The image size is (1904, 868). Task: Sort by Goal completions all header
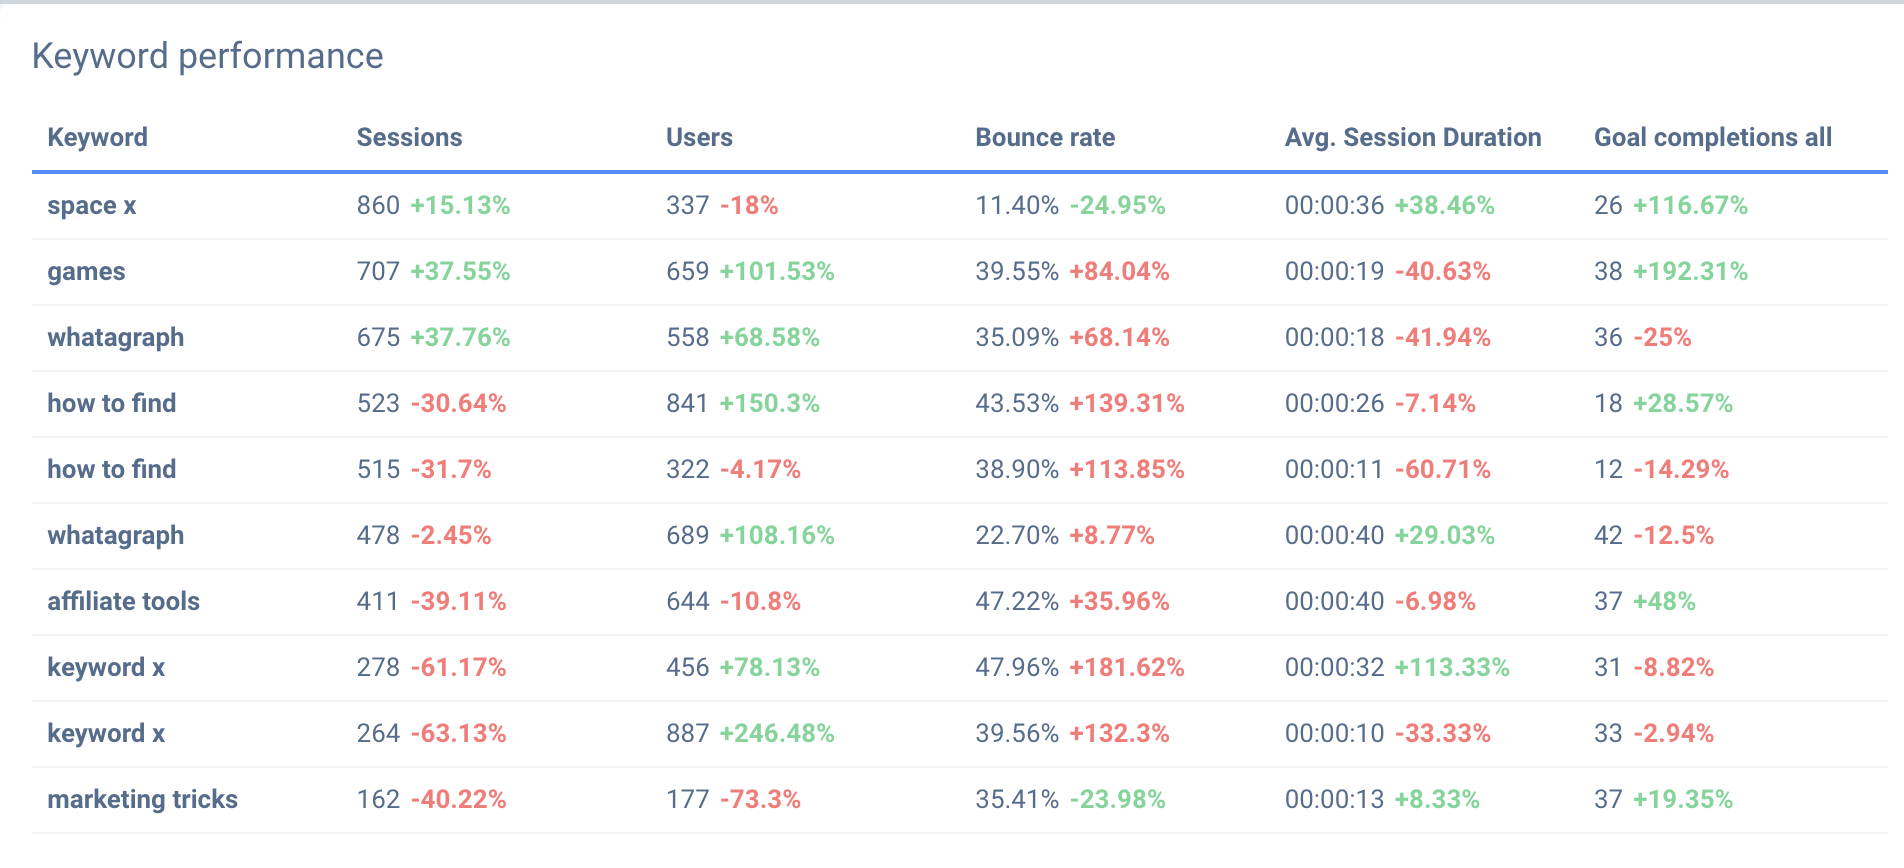pyautogui.click(x=1712, y=137)
